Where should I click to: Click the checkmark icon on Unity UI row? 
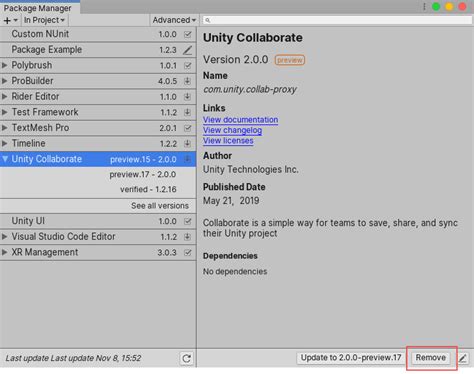(188, 221)
